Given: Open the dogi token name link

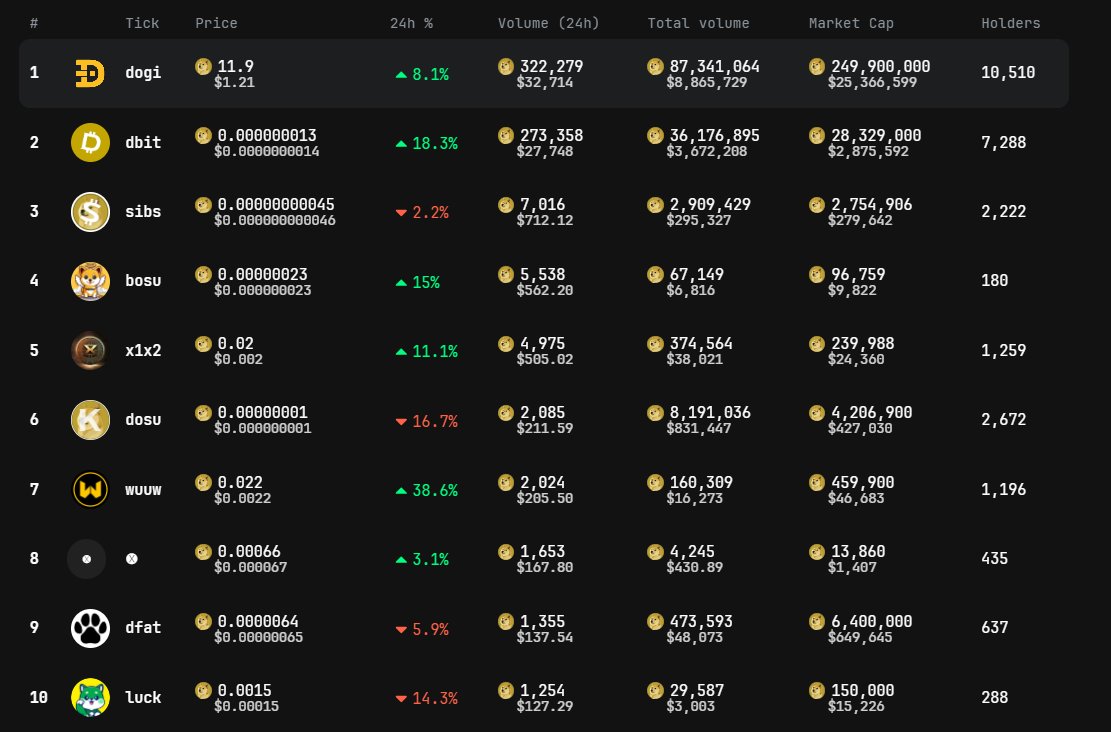Looking at the screenshot, I should coord(143,72).
